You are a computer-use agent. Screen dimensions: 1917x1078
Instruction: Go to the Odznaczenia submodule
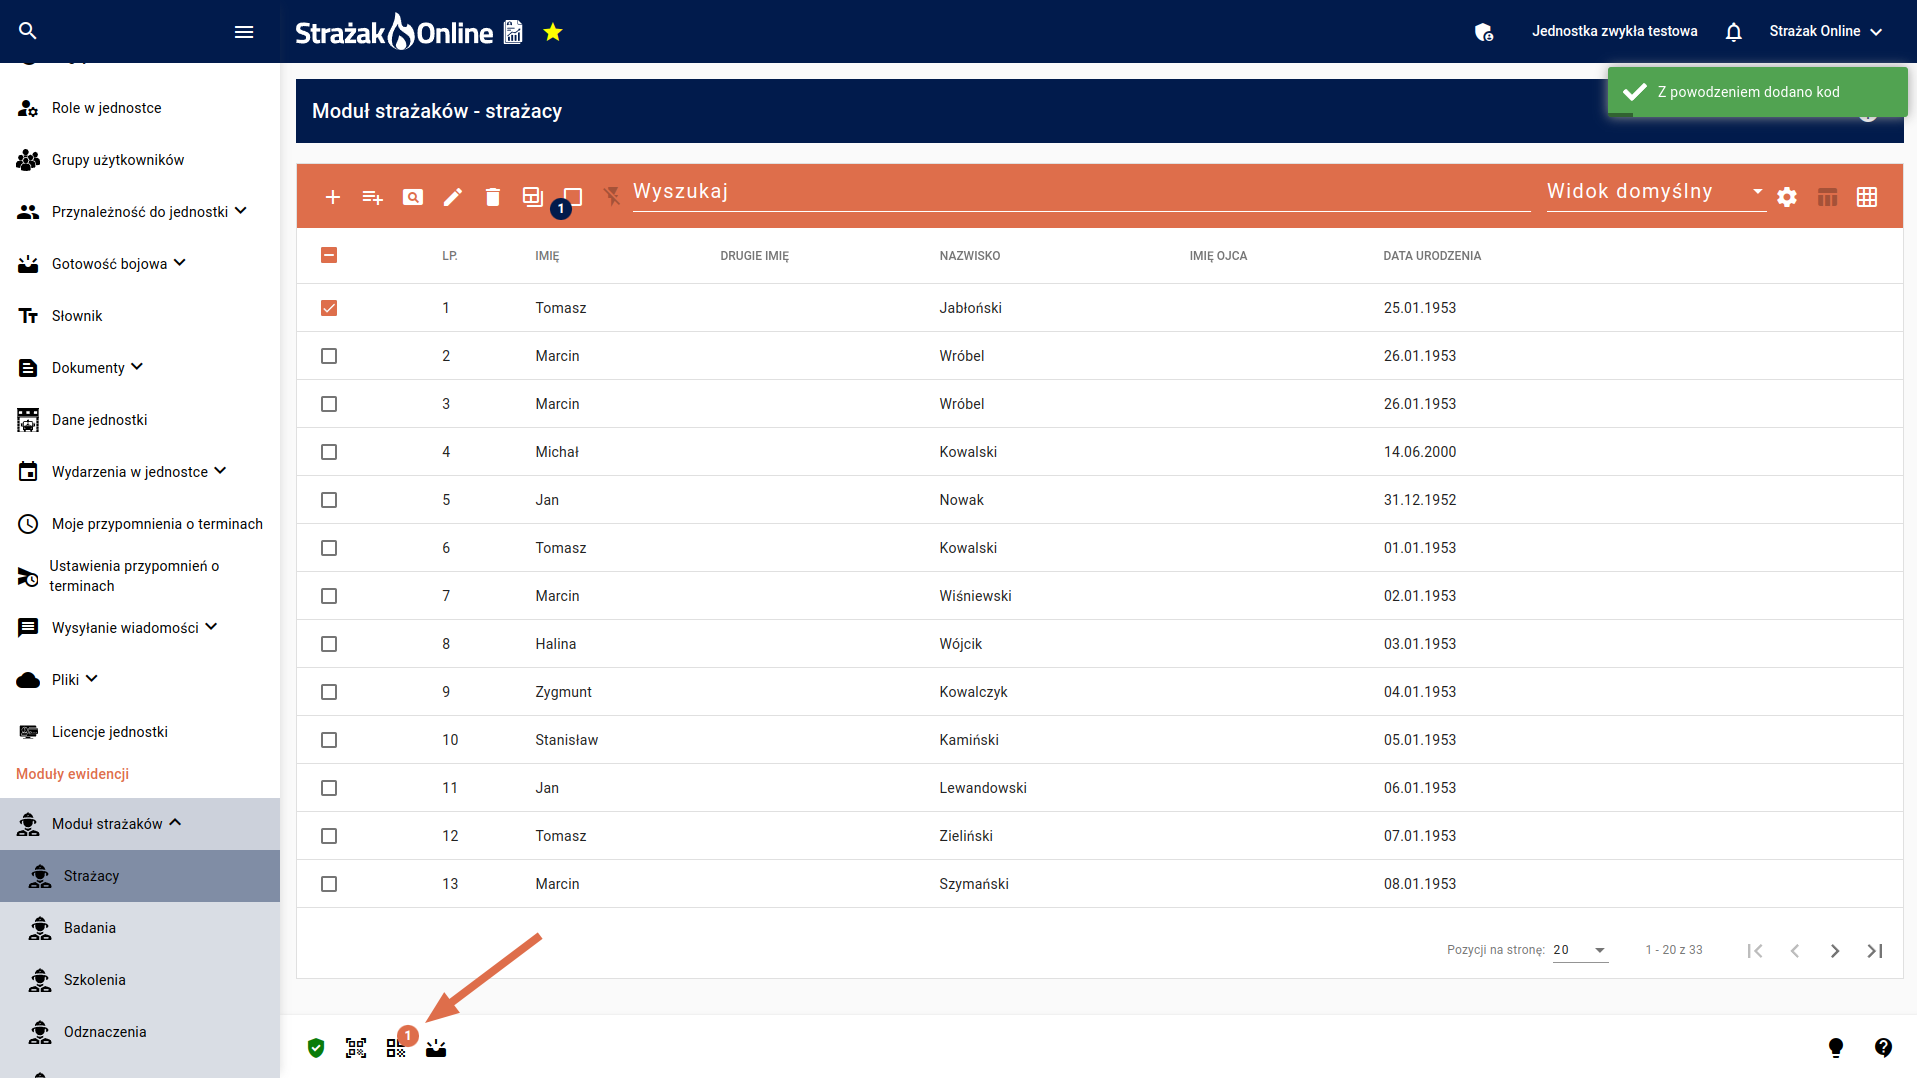140,1032
